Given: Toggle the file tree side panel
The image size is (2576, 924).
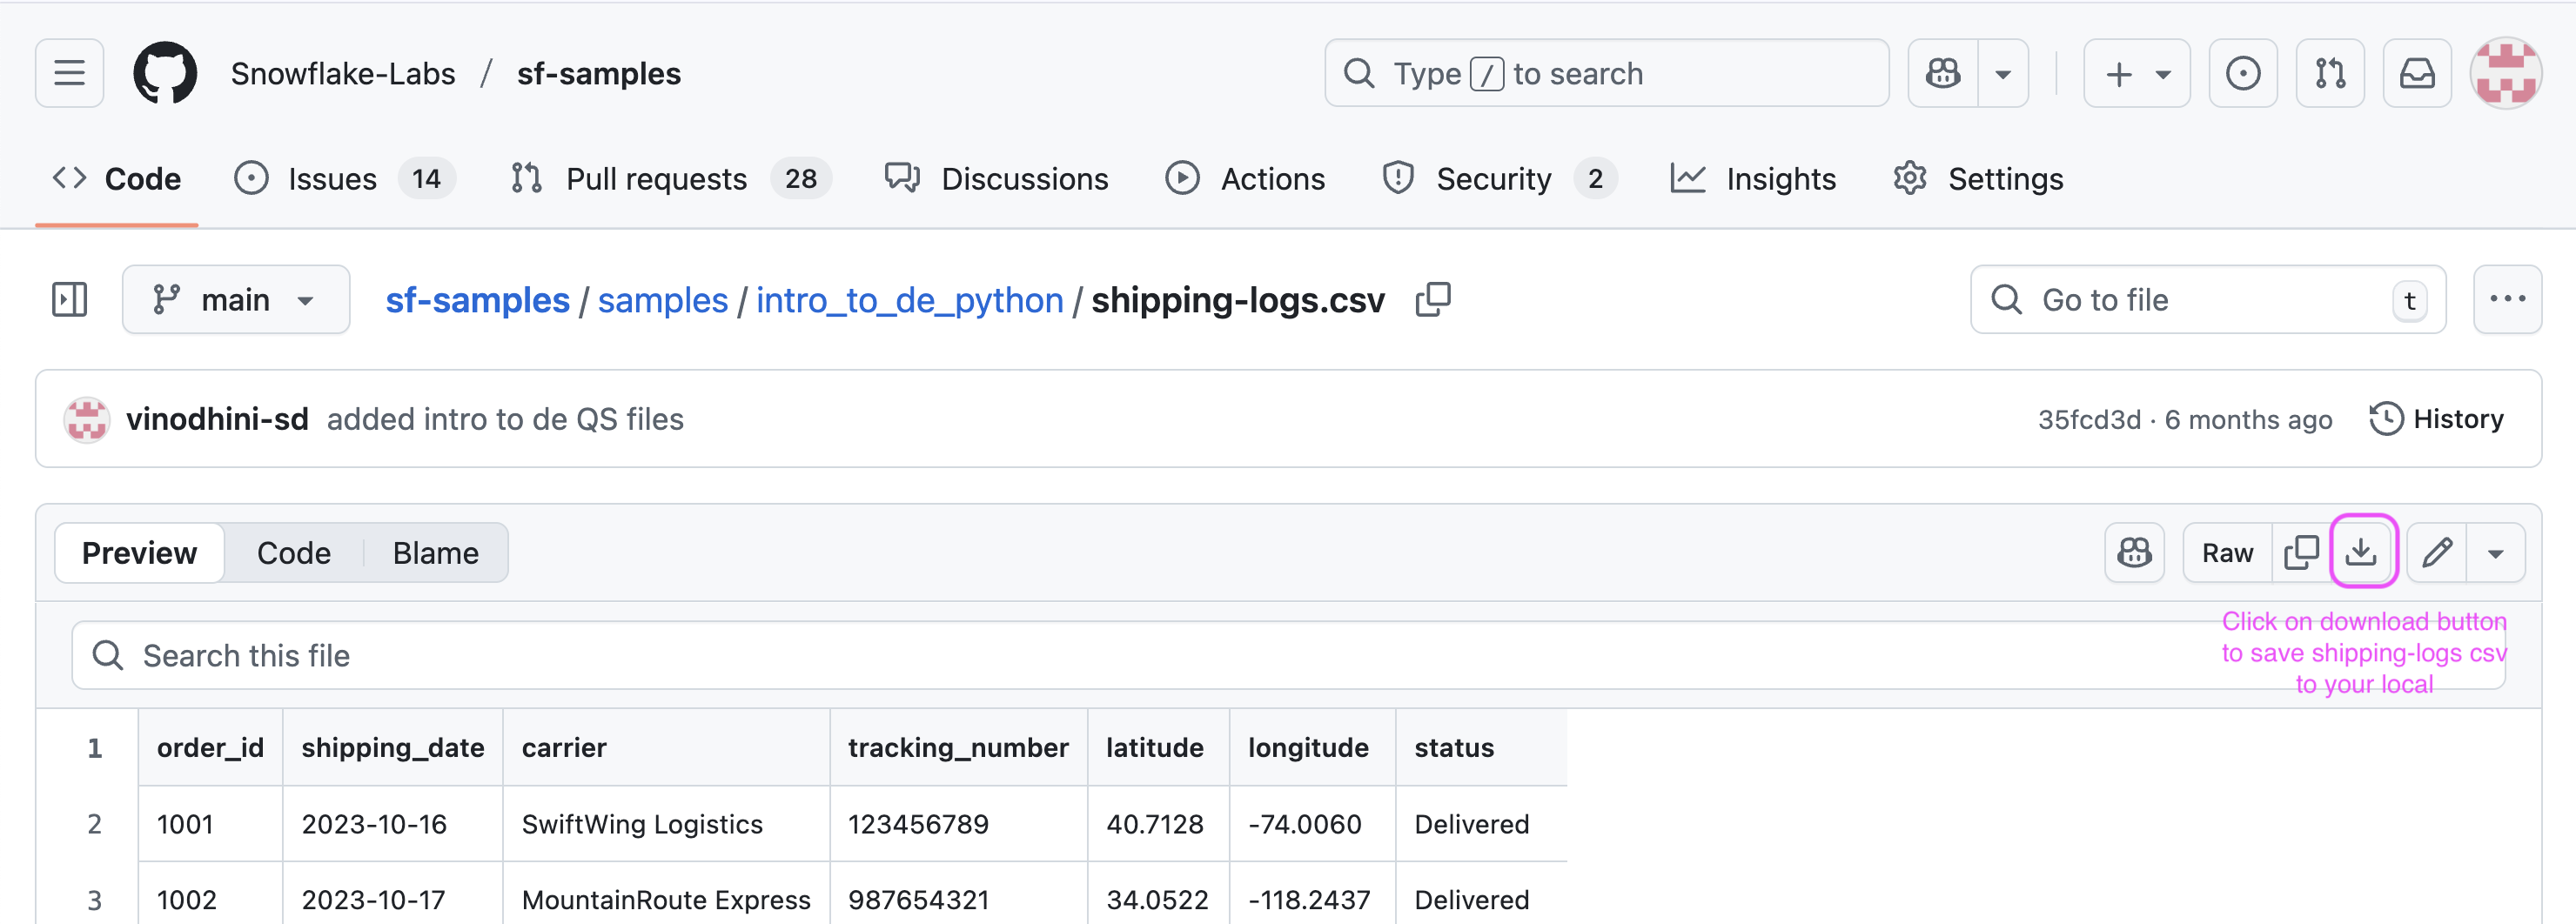Looking at the screenshot, I should [69, 299].
